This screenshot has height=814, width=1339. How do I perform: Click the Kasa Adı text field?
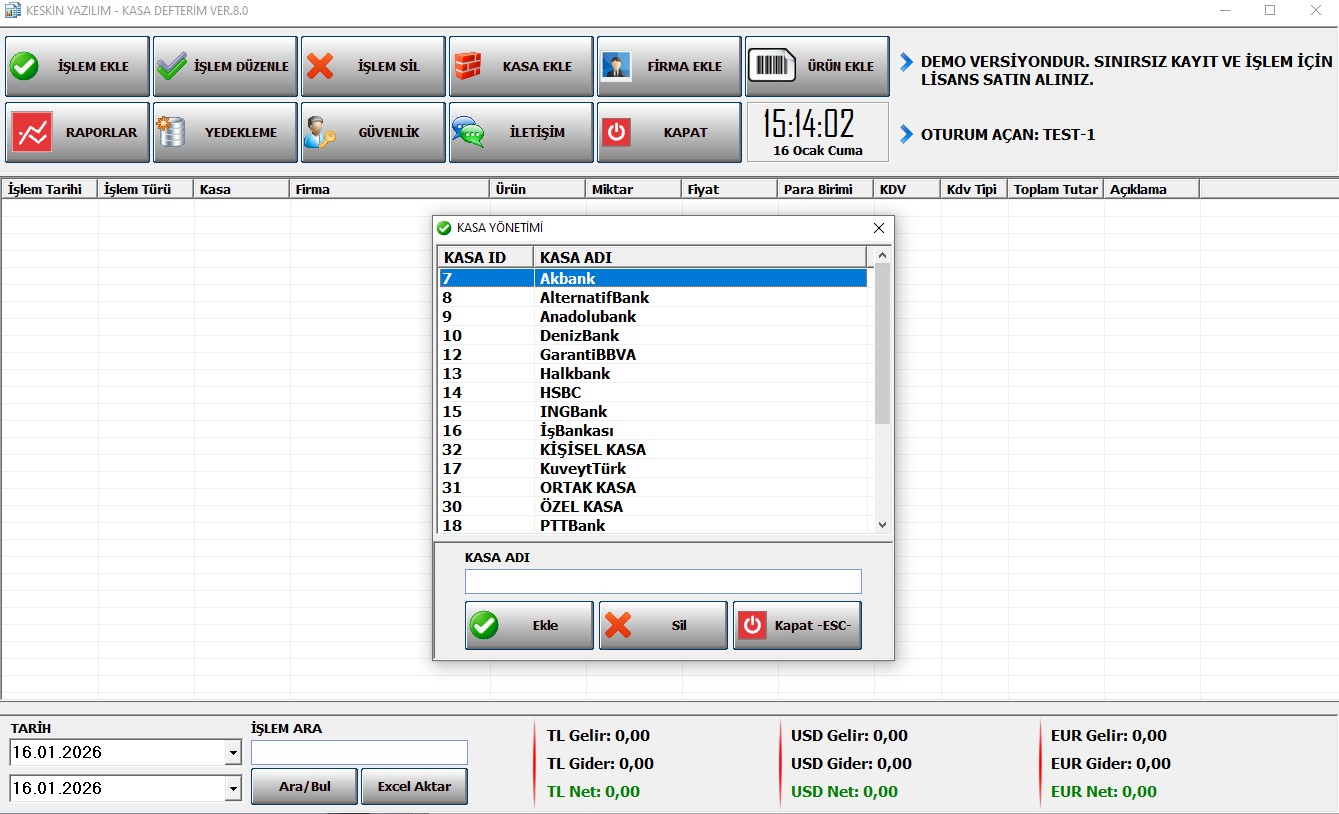pyautogui.click(x=662, y=582)
